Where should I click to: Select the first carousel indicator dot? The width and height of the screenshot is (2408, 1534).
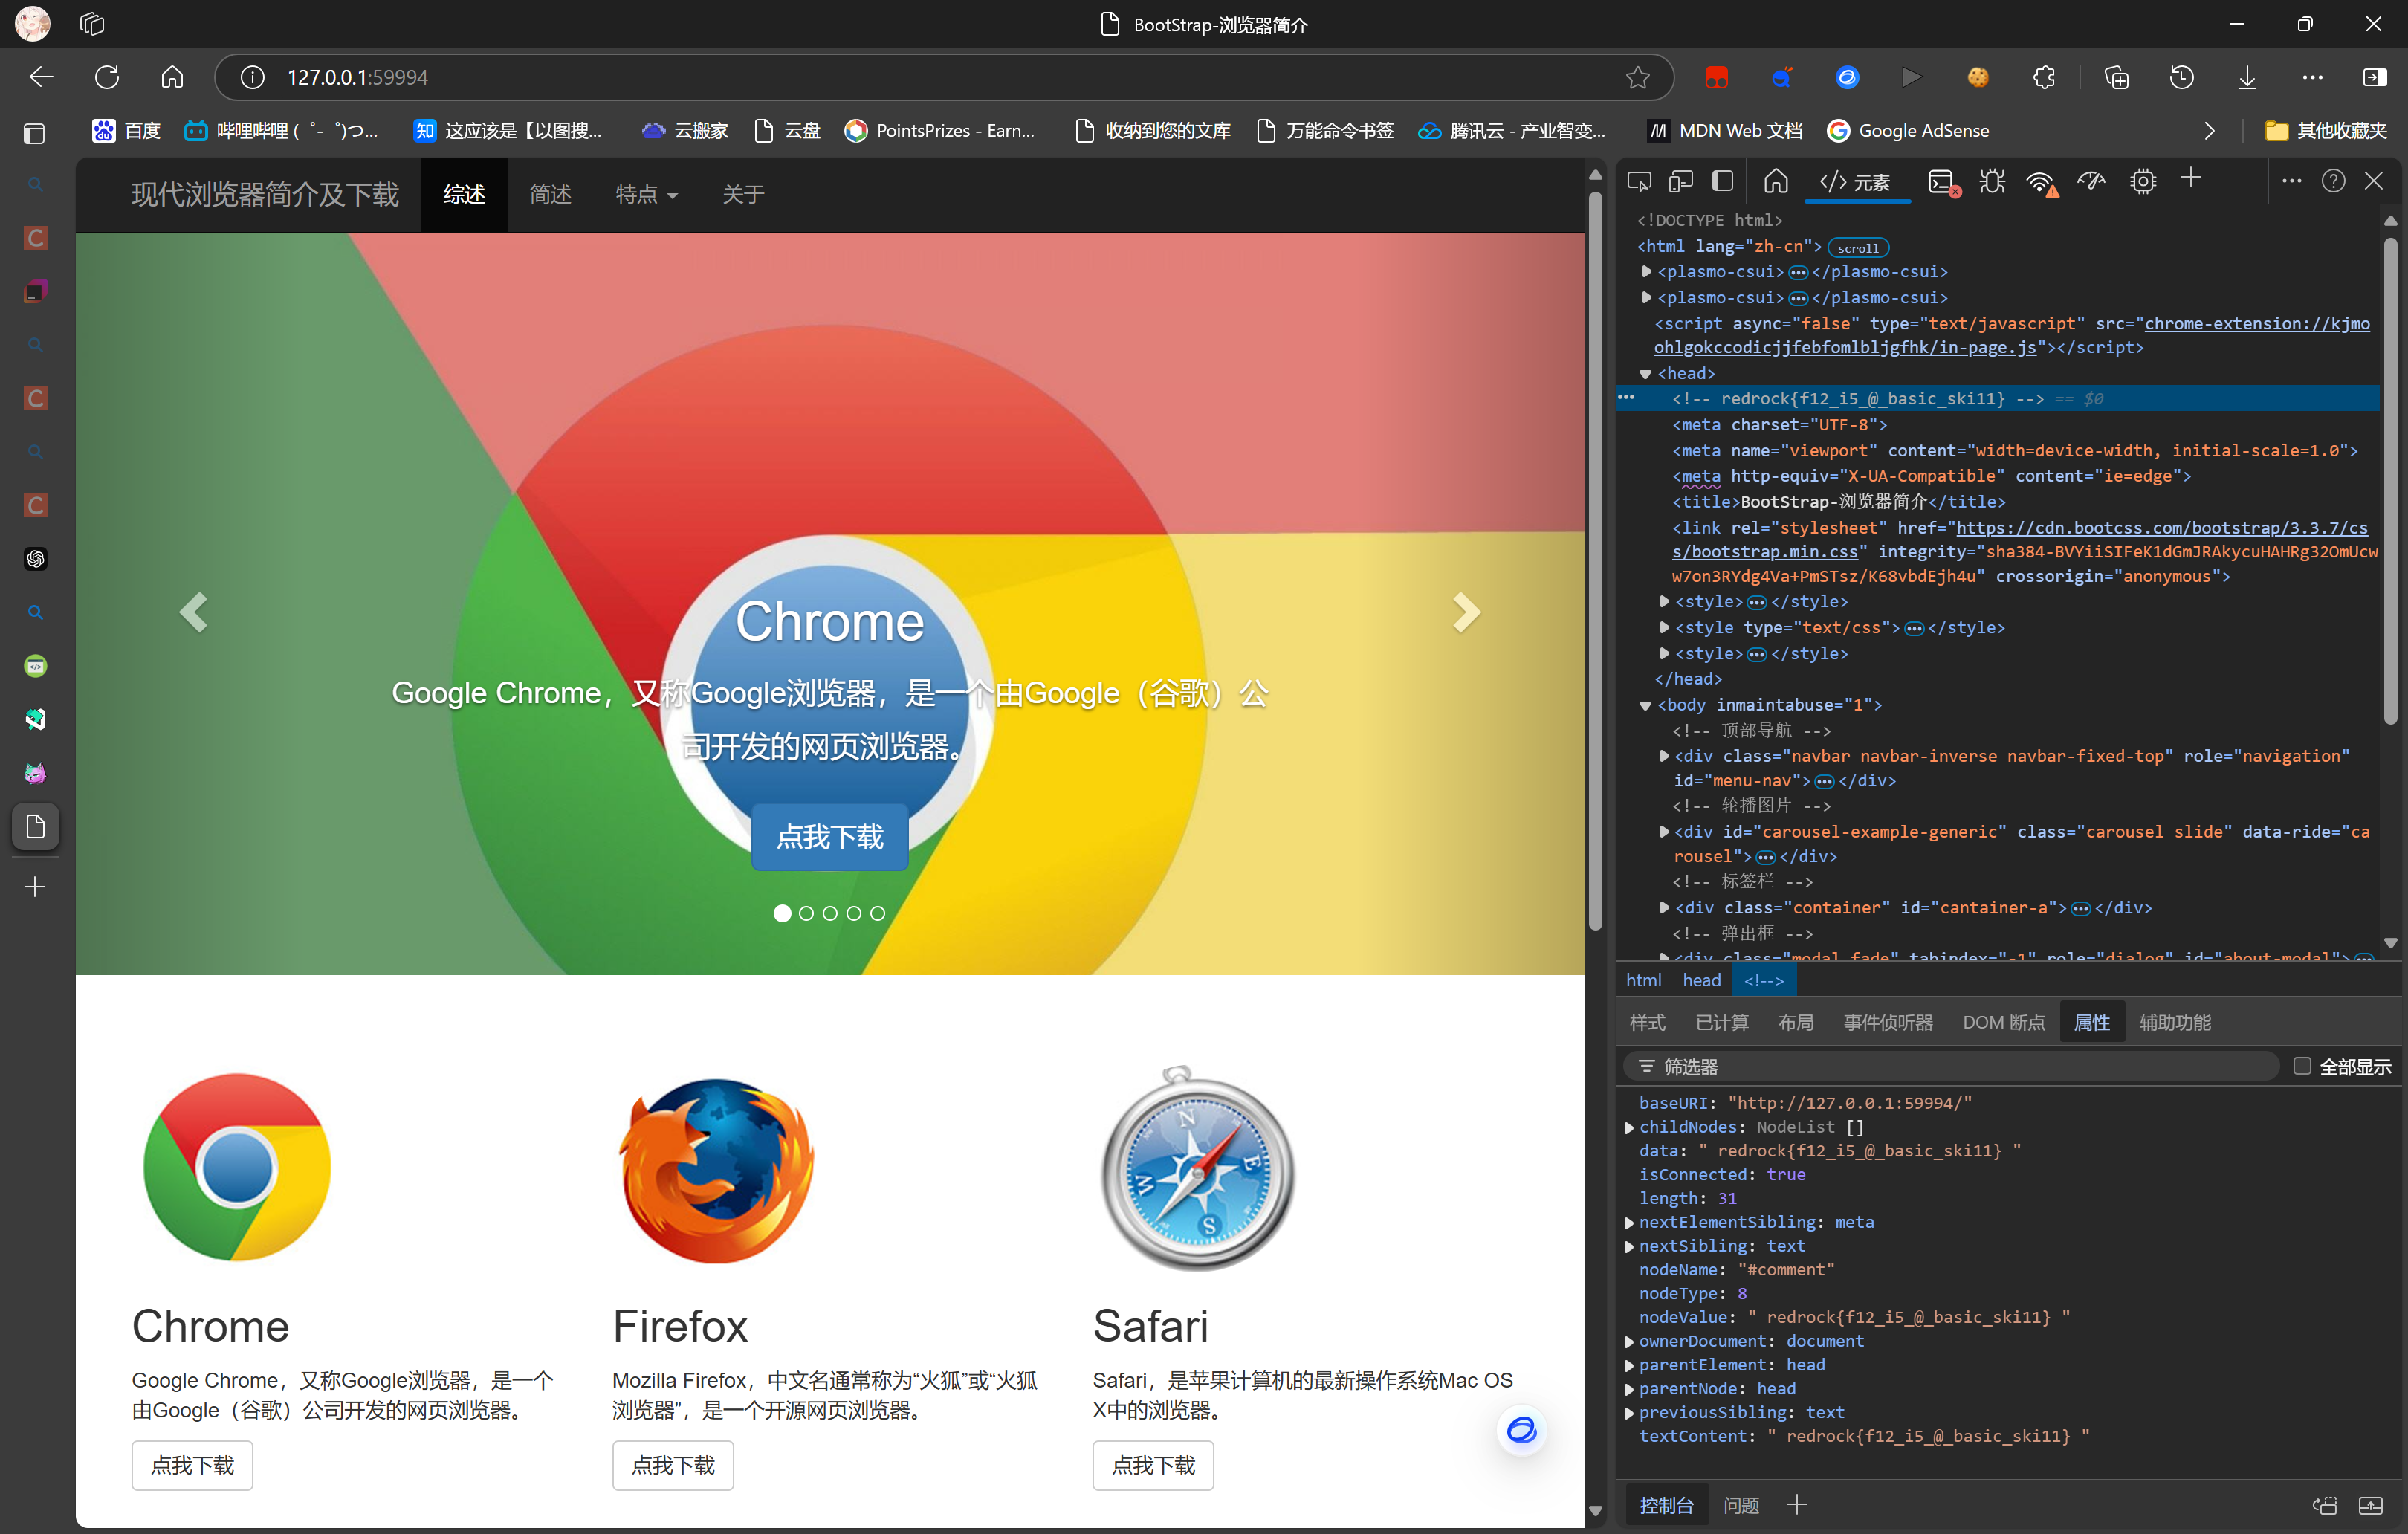pos(782,913)
